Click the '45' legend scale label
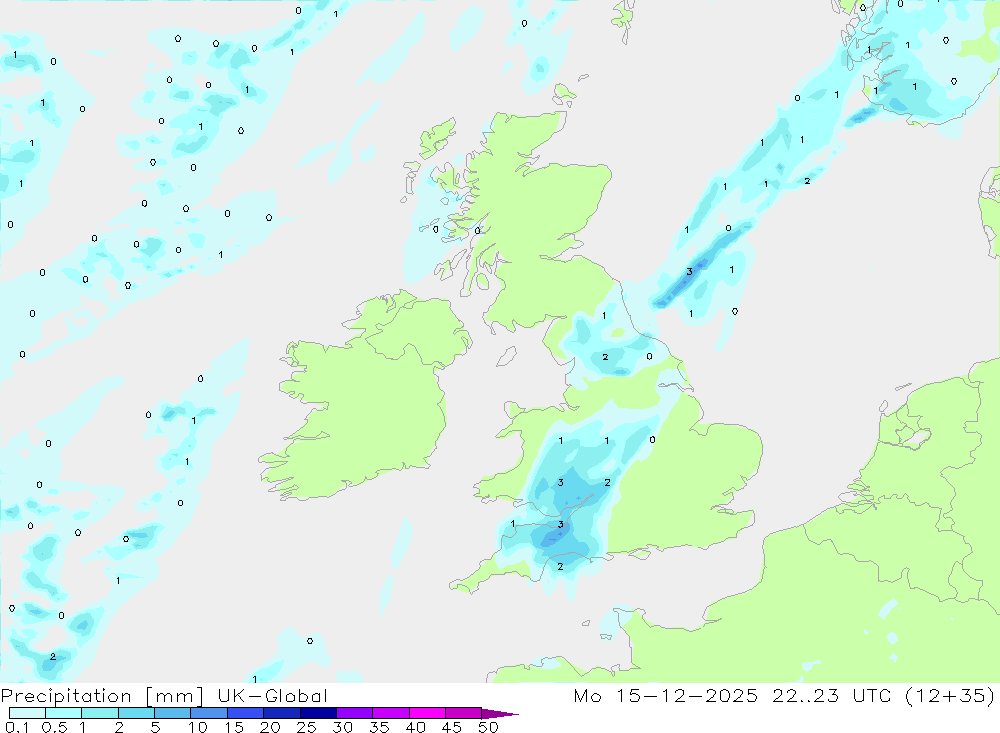 (x=452, y=727)
